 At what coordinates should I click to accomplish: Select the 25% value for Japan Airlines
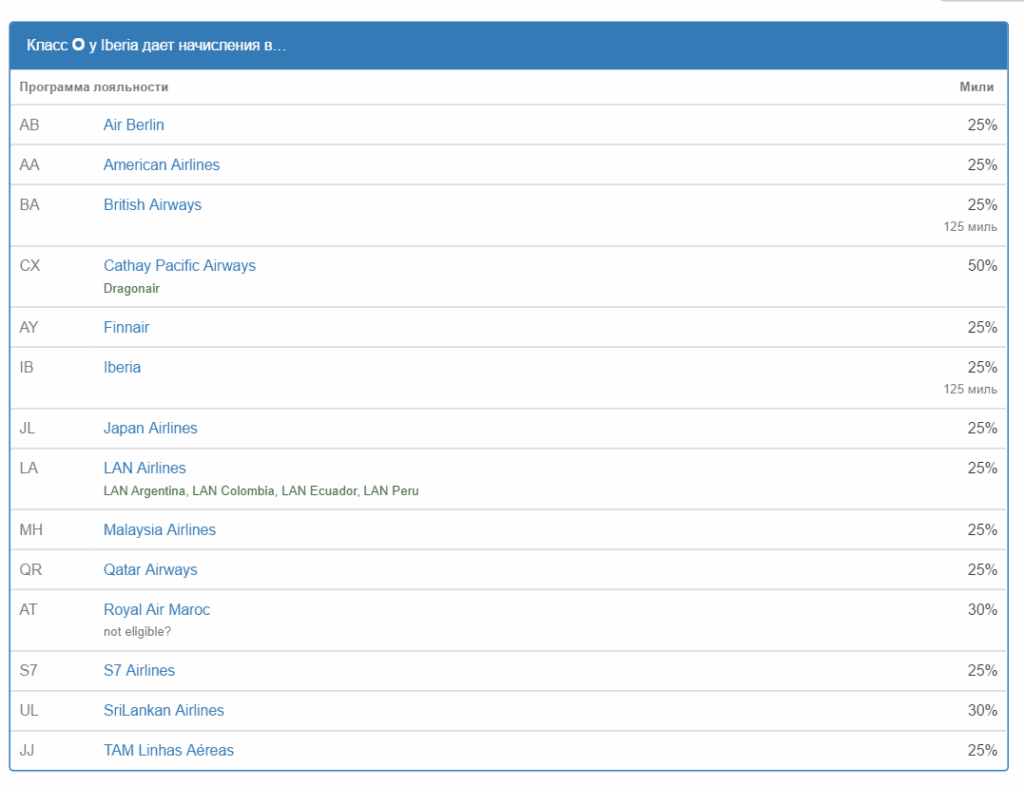point(982,428)
